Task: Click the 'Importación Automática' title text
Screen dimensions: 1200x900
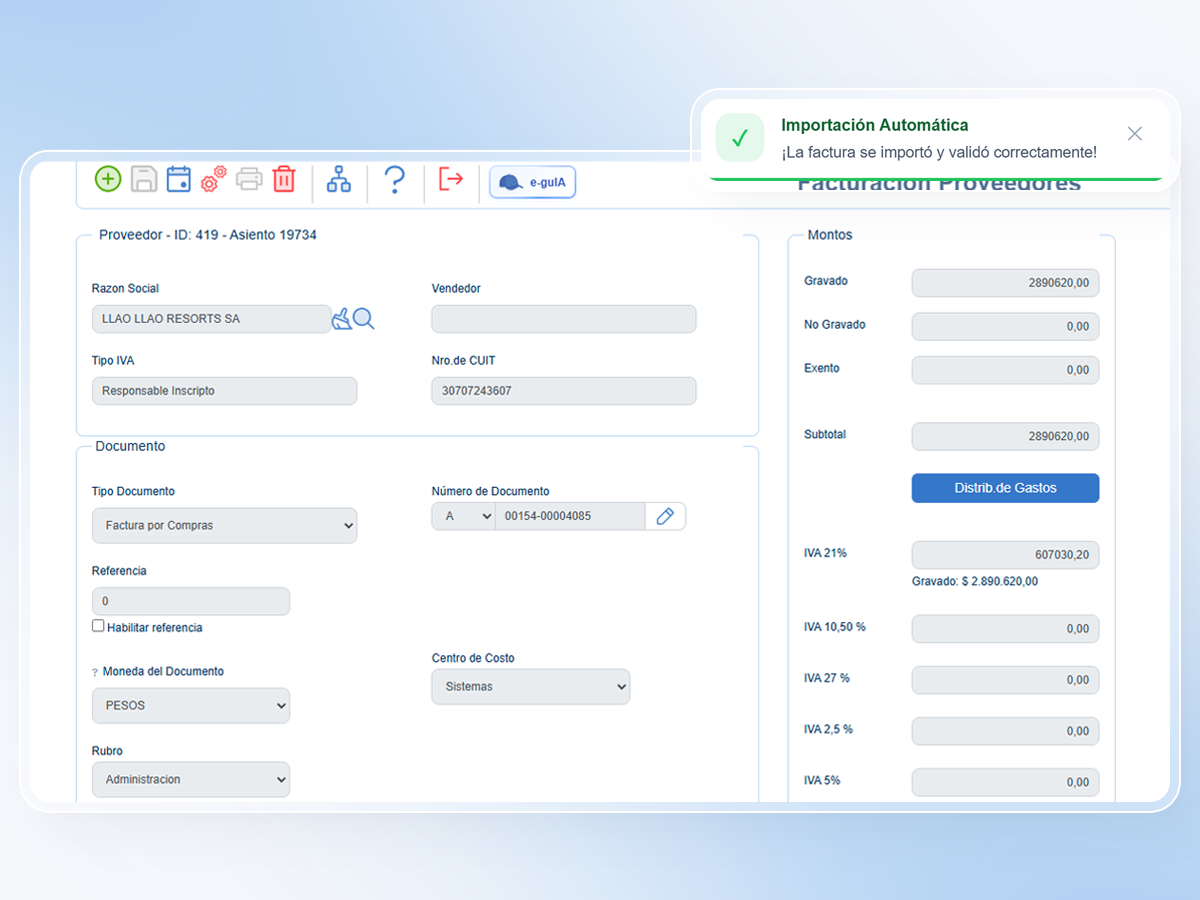Action: 875,125
